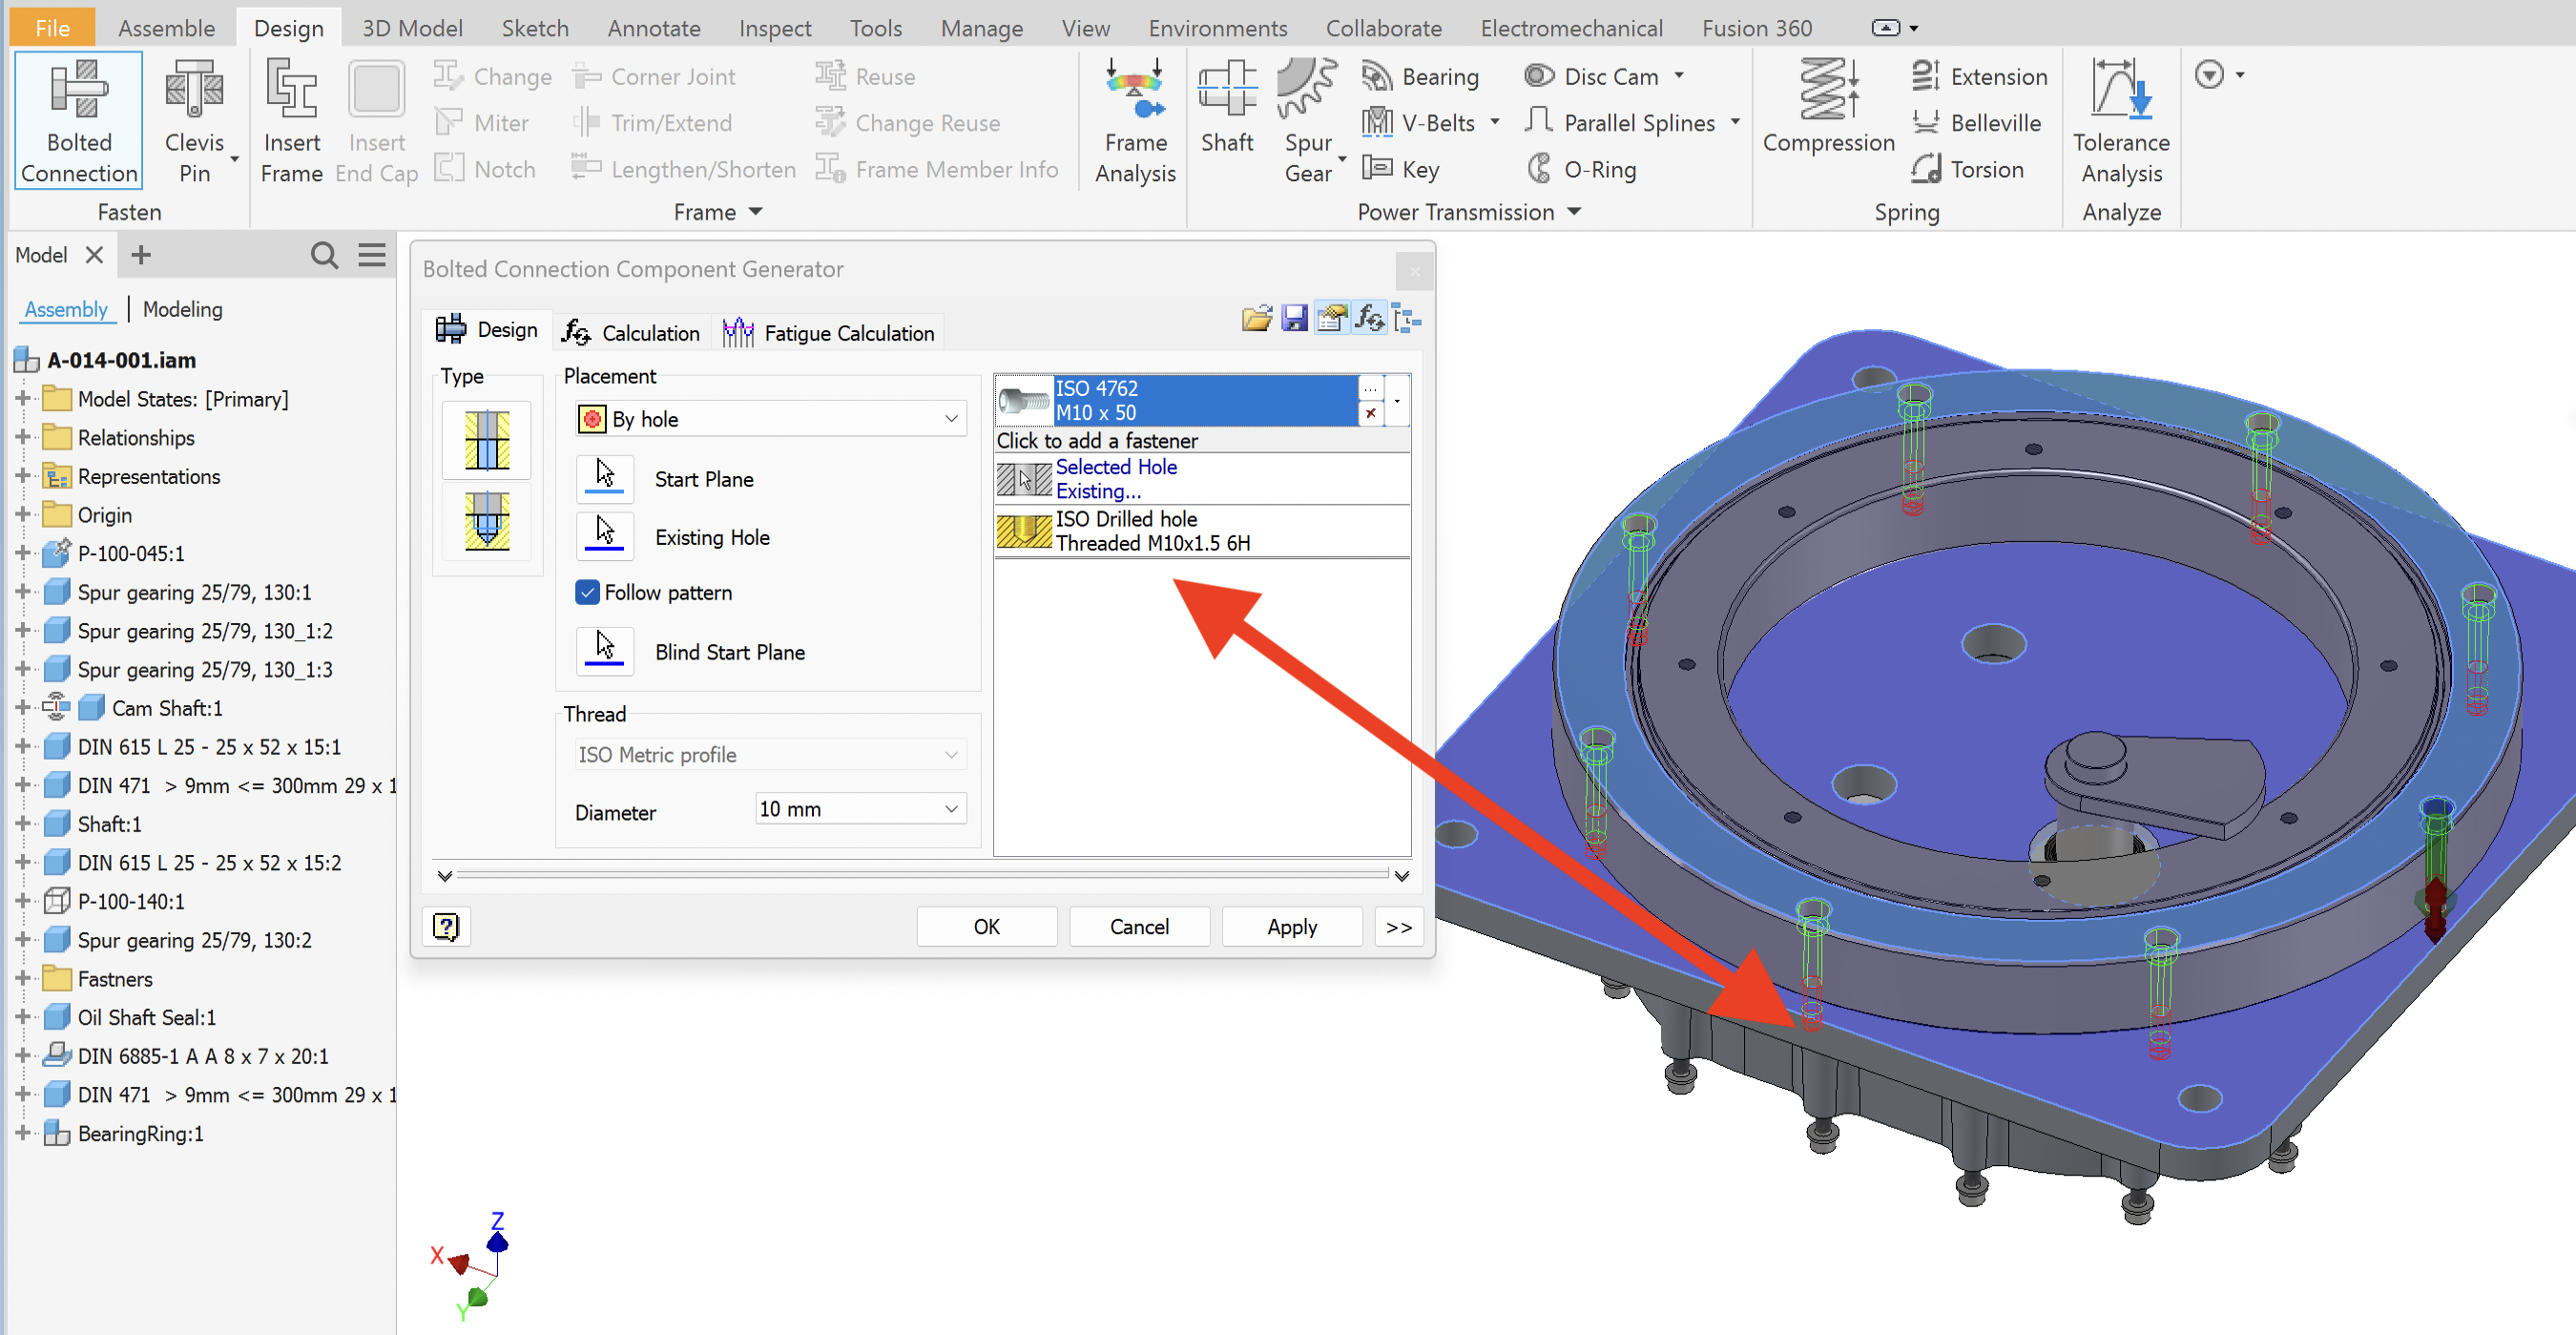The height and width of the screenshot is (1335, 2576).
Task: Uncheck the Follow pattern checkbox
Action: pos(588,592)
